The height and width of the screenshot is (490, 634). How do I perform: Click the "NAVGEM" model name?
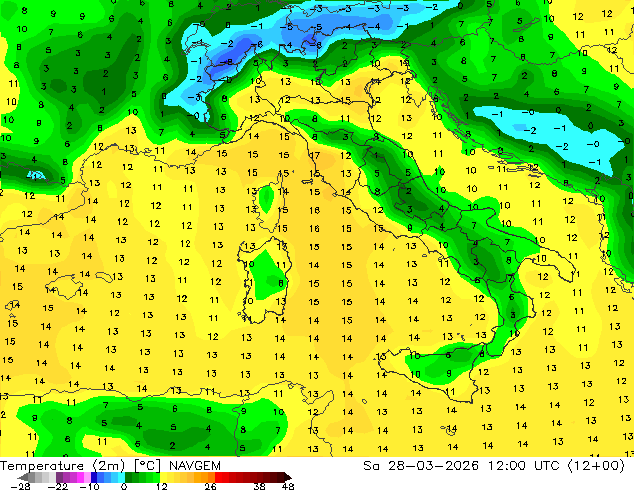(x=195, y=466)
